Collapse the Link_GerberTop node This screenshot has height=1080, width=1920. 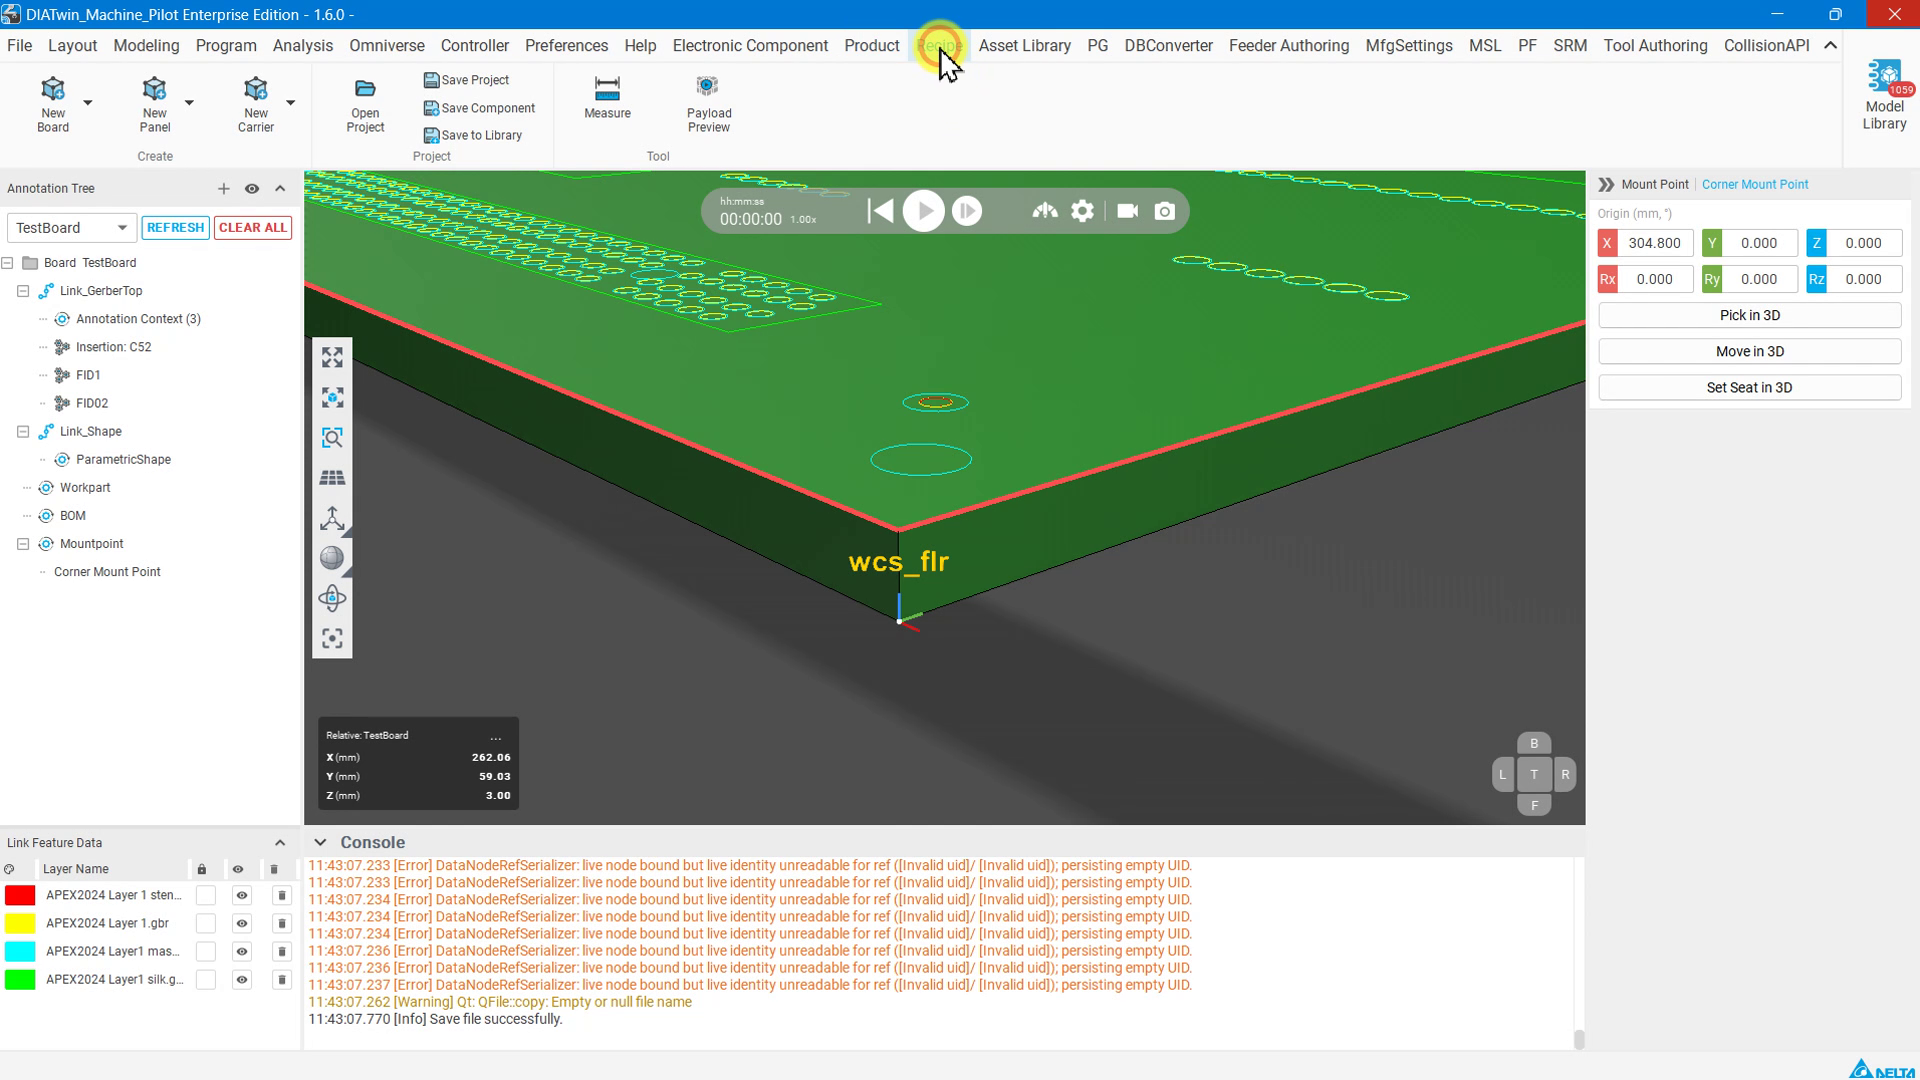click(23, 291)
